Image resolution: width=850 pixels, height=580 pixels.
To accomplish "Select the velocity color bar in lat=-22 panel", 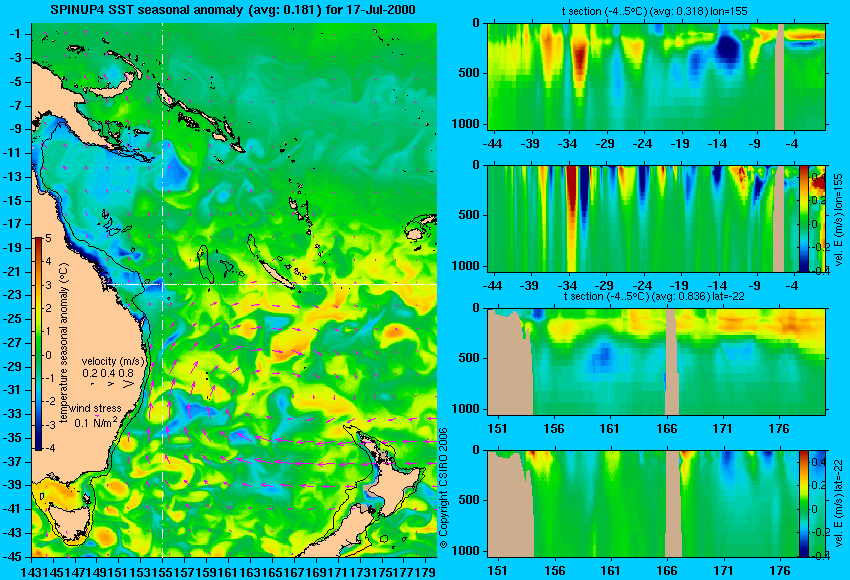I will [x=803, y=504].
